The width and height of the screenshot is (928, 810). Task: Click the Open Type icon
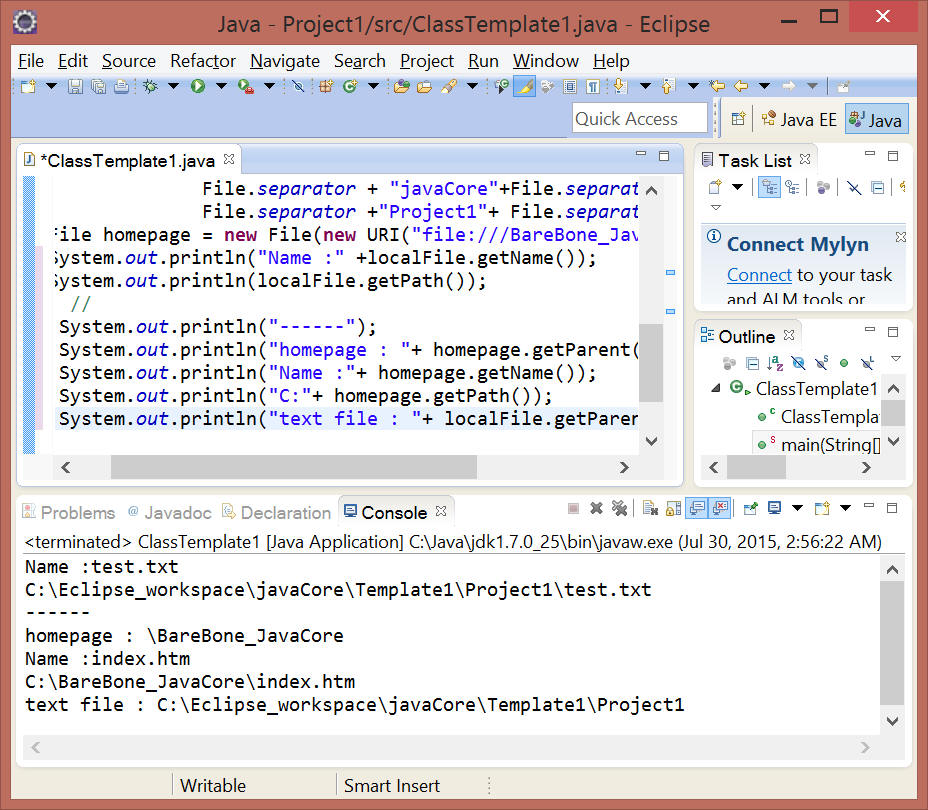(x=401, y=86)
